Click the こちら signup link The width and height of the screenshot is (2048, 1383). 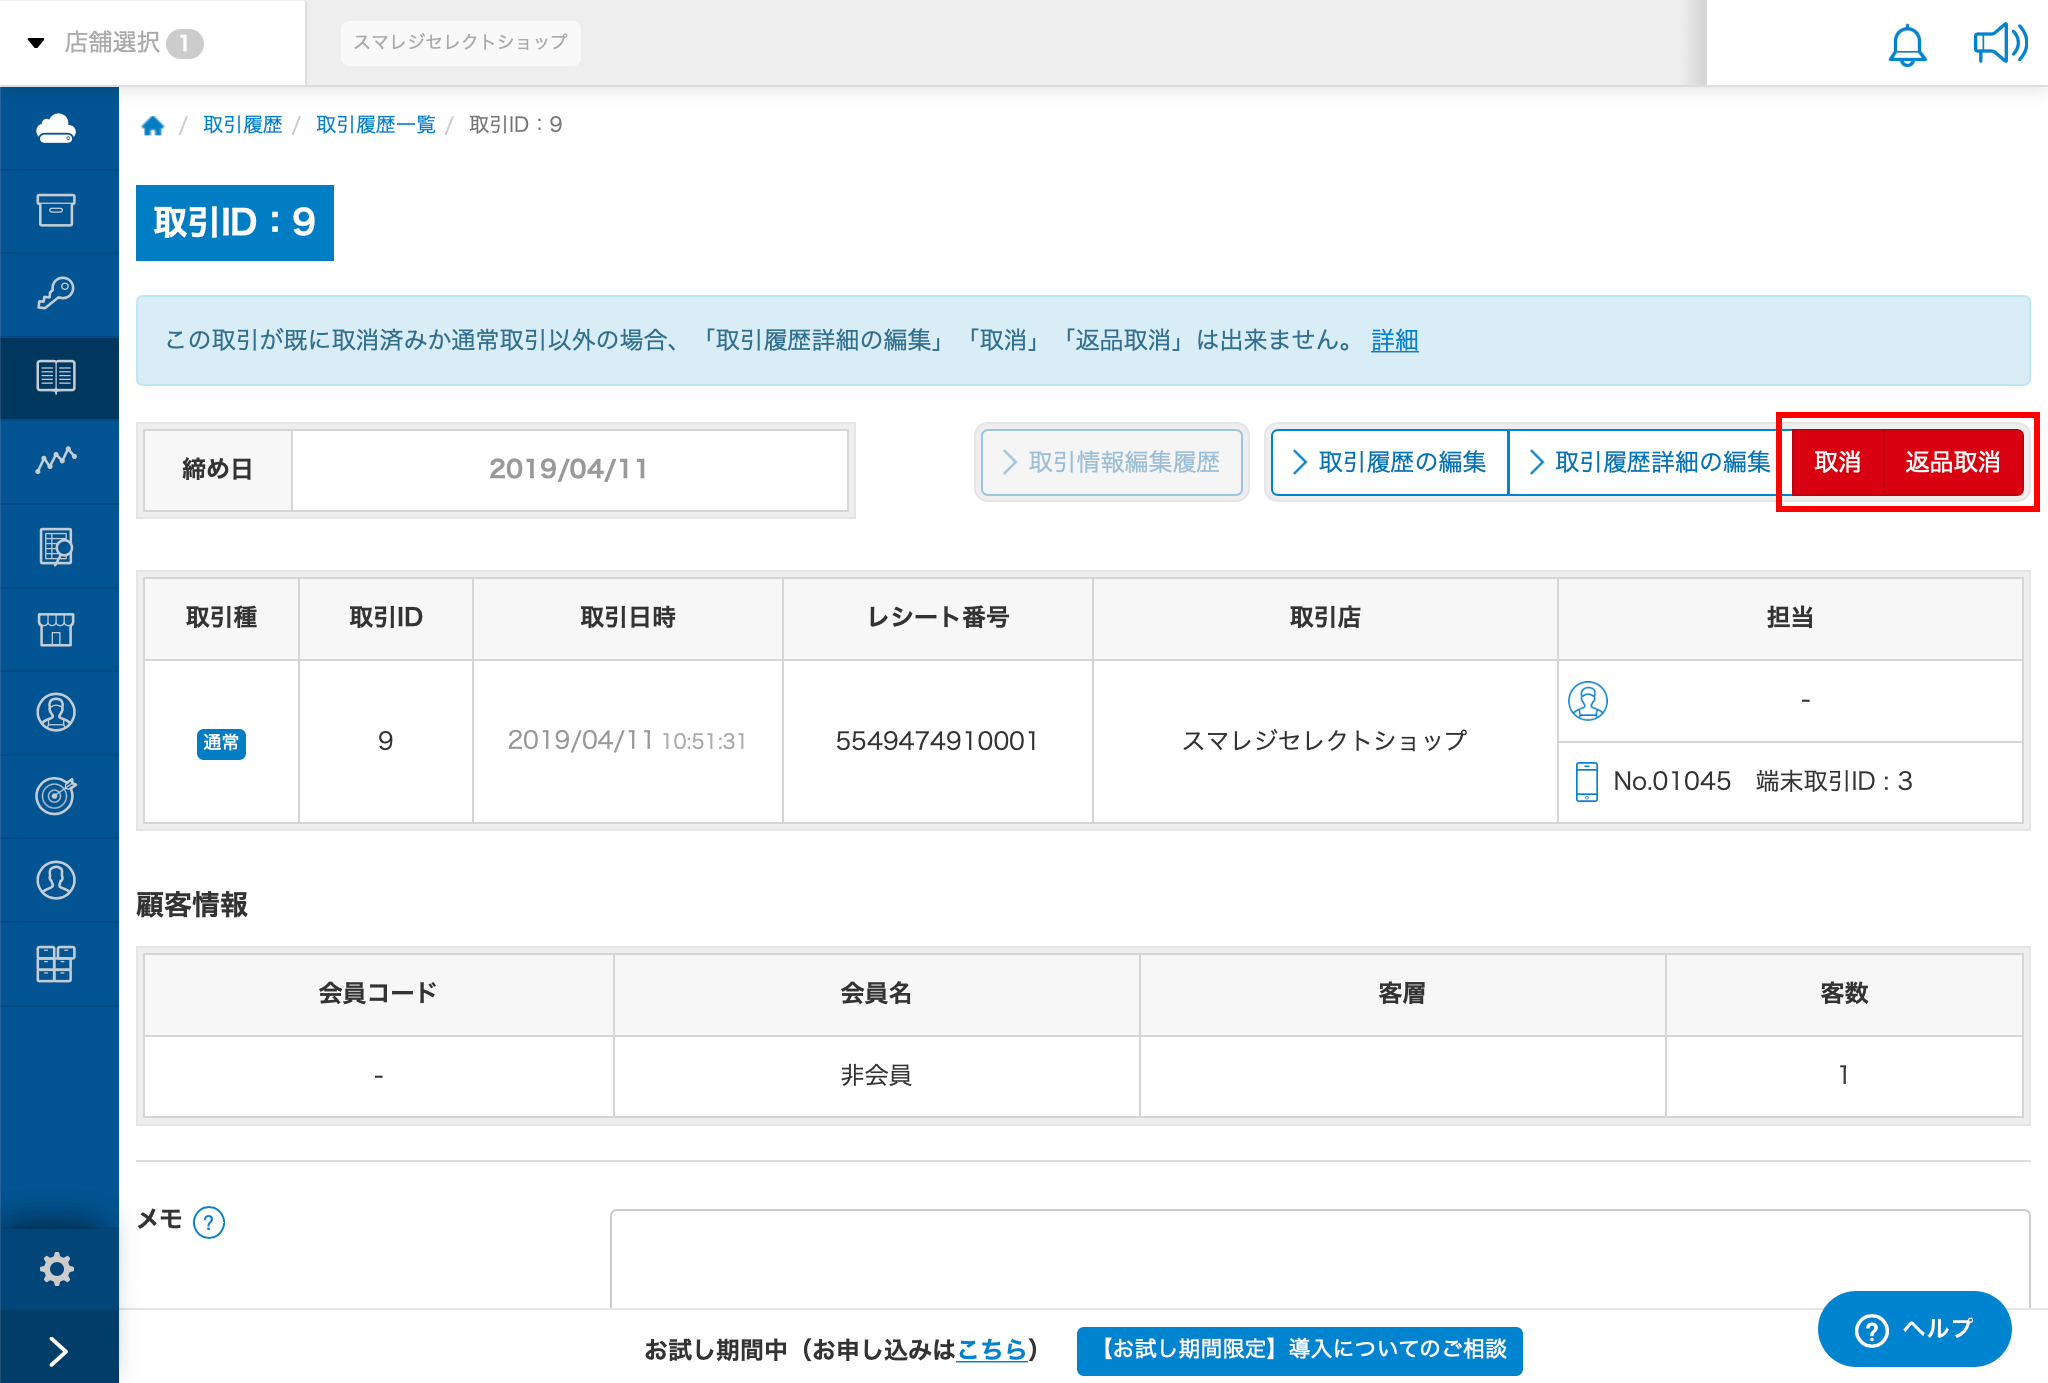(x=992, y=1350)
